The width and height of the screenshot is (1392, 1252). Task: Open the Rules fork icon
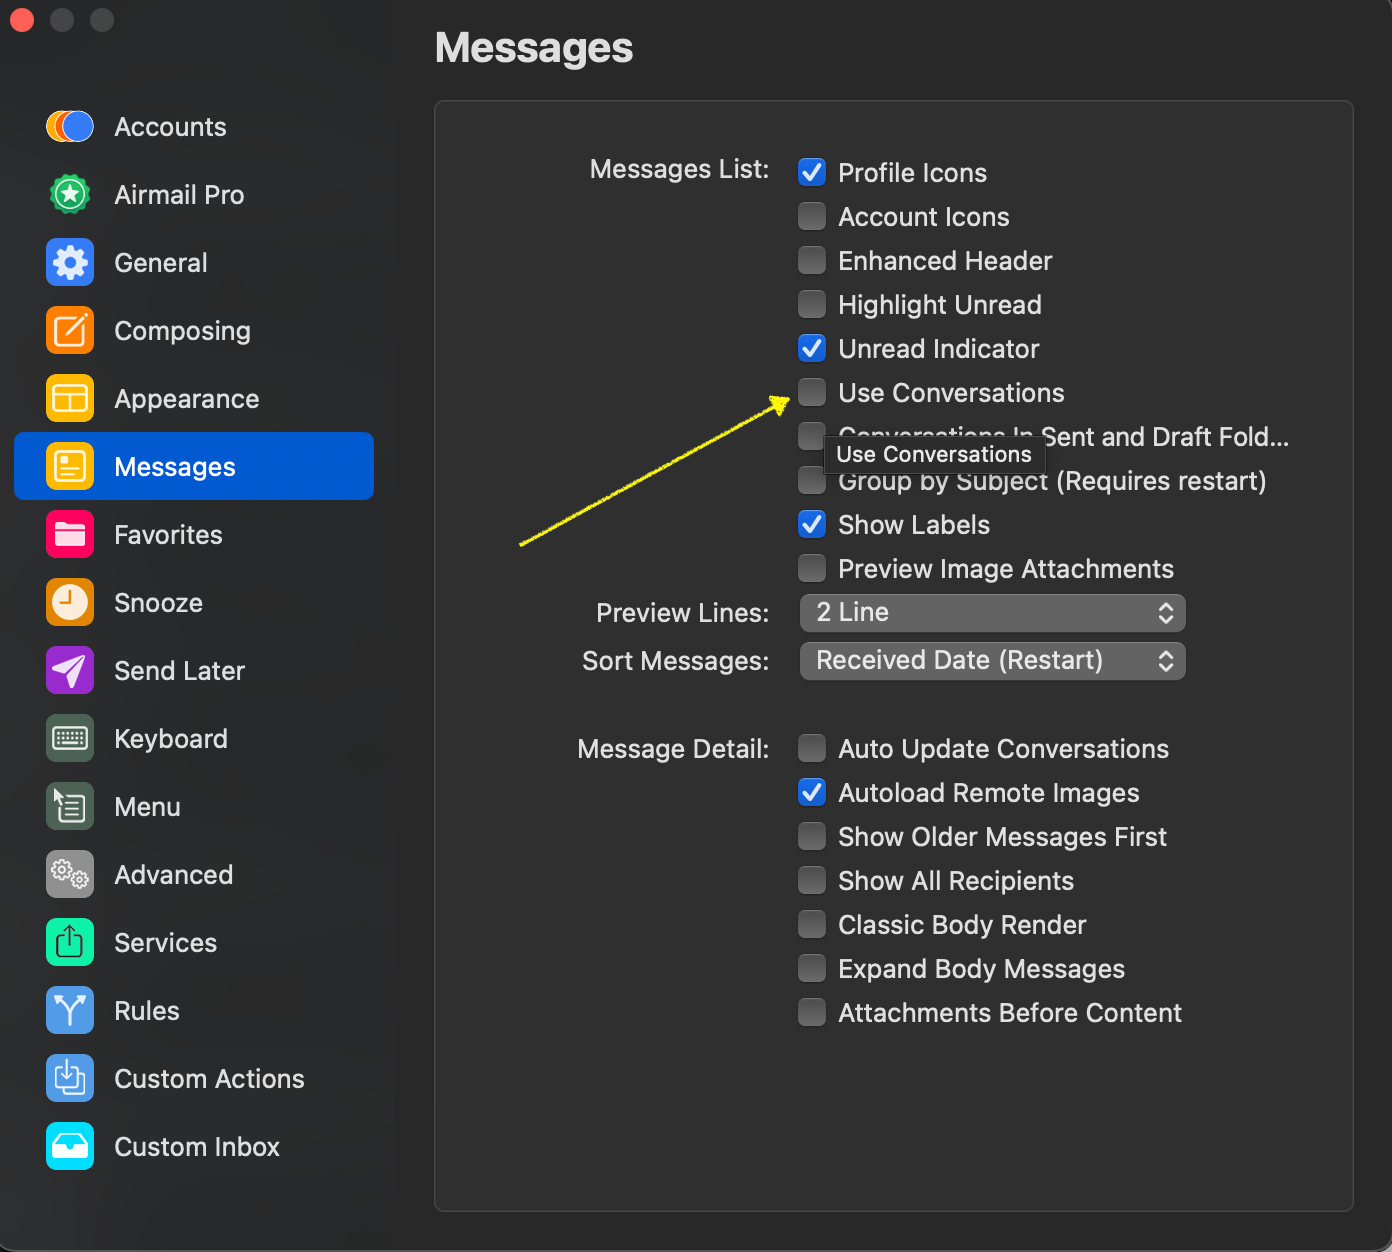[70, 1011]
